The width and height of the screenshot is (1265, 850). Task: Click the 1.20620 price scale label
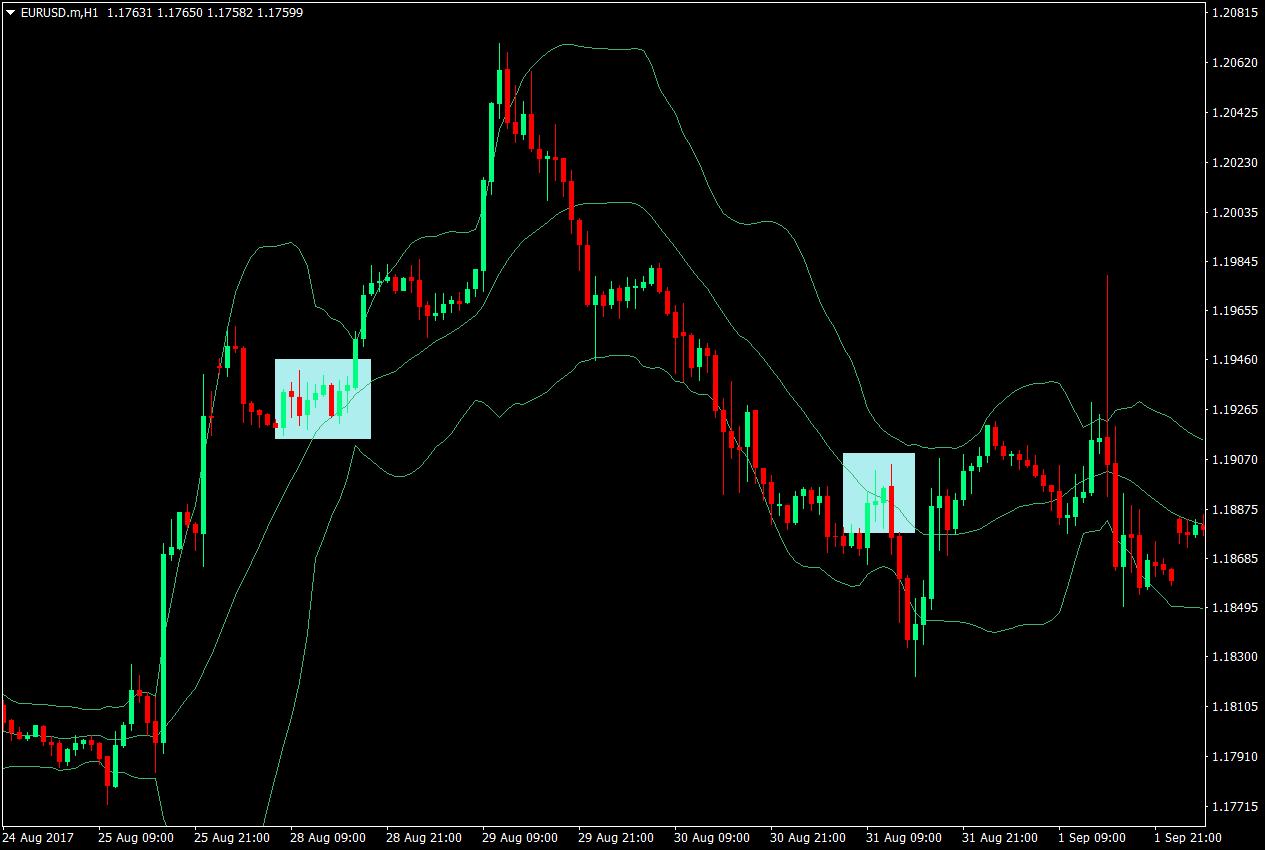click(x=1233, y=63)
